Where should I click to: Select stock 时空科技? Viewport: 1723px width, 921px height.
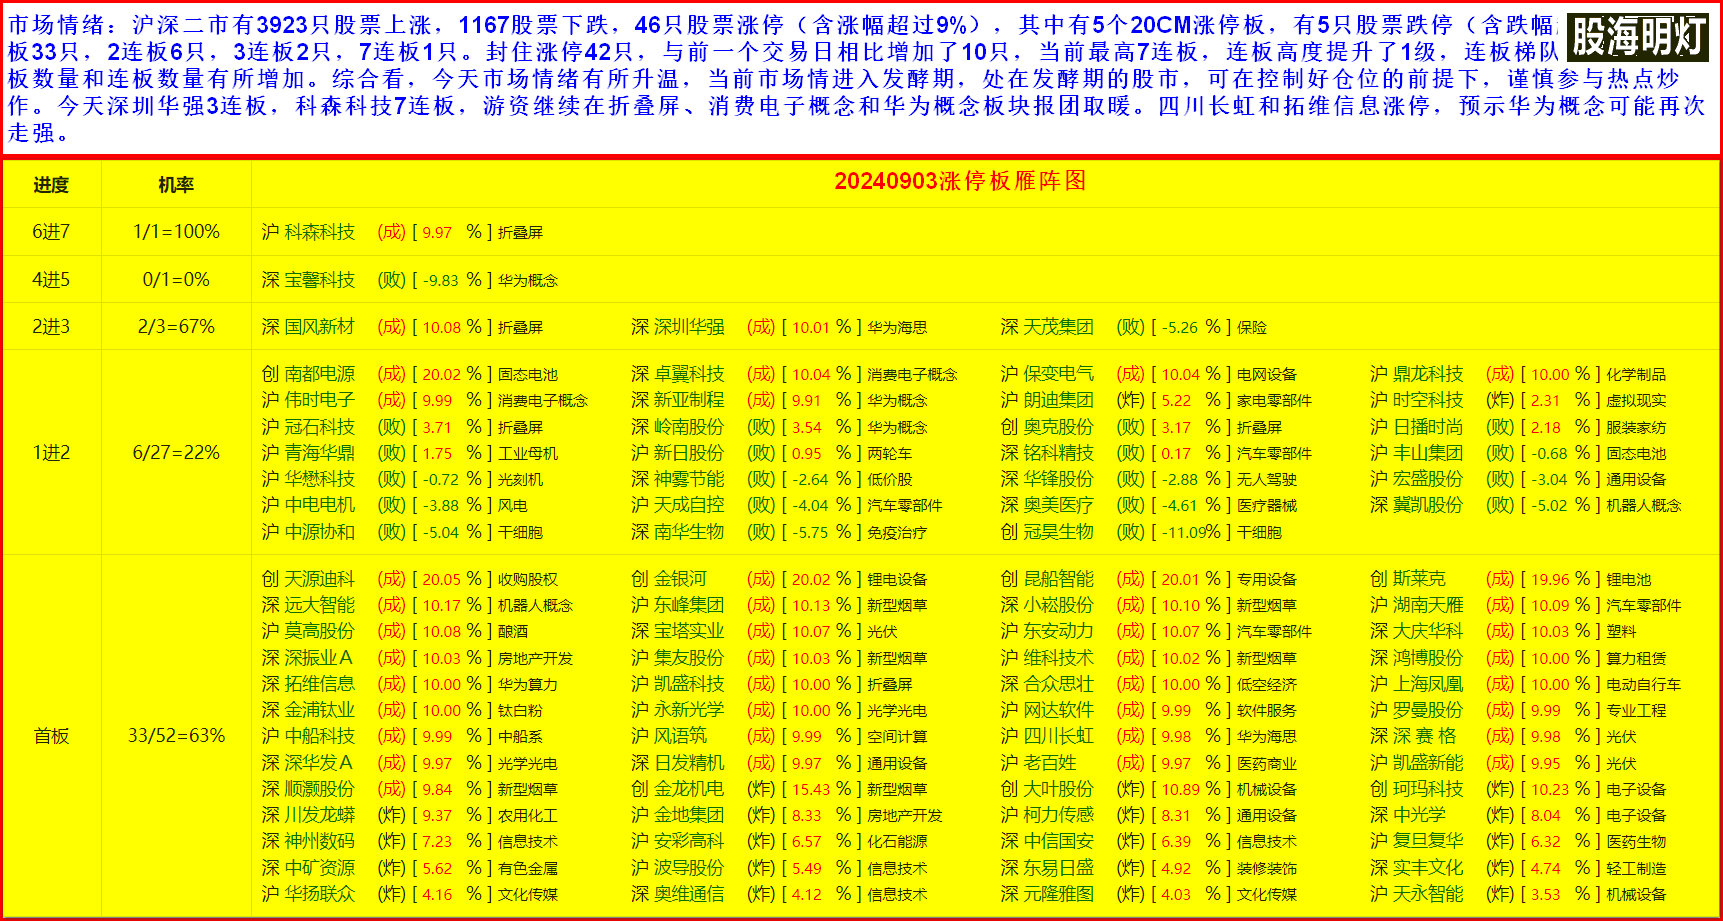pos(1428,400)
